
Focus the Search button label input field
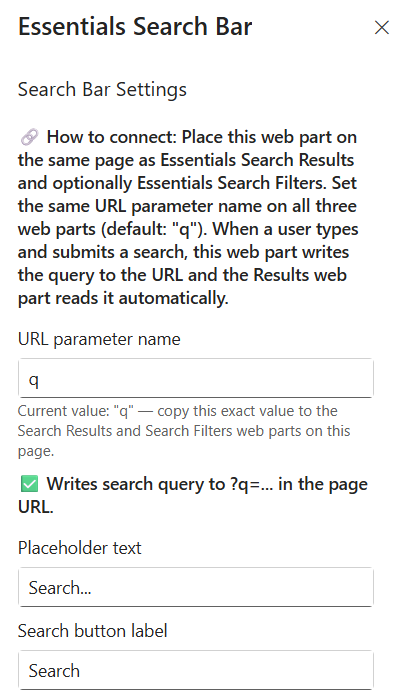click(x=196, y=670)
